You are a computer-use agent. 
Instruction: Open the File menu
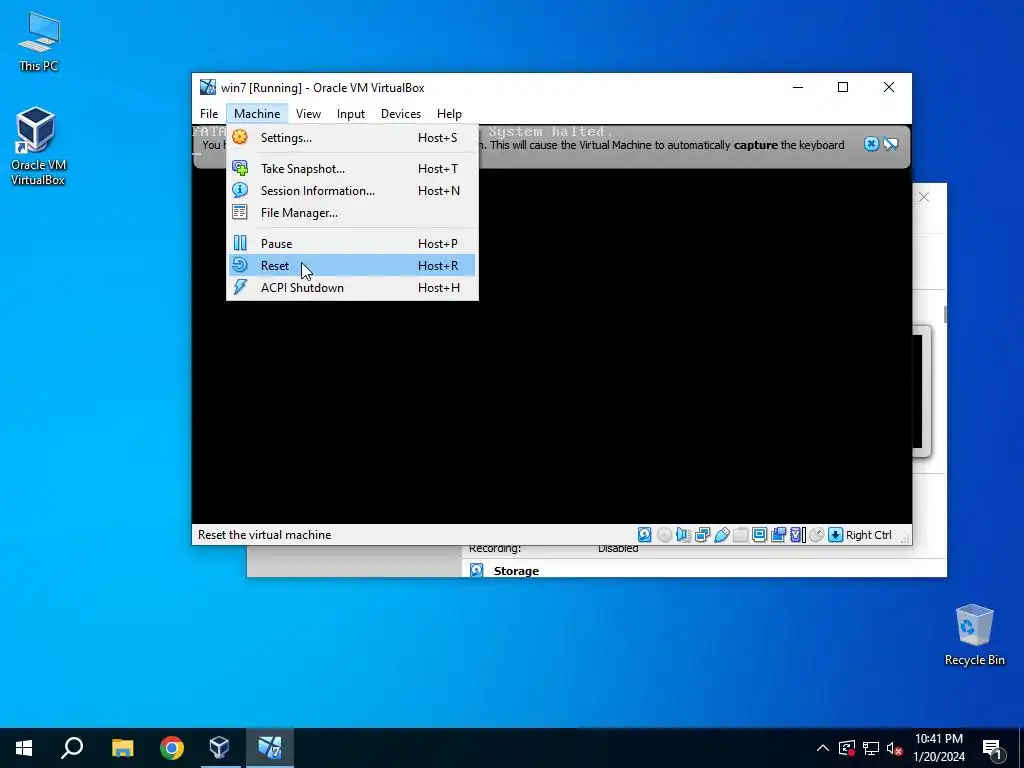(x=209, y=114)
